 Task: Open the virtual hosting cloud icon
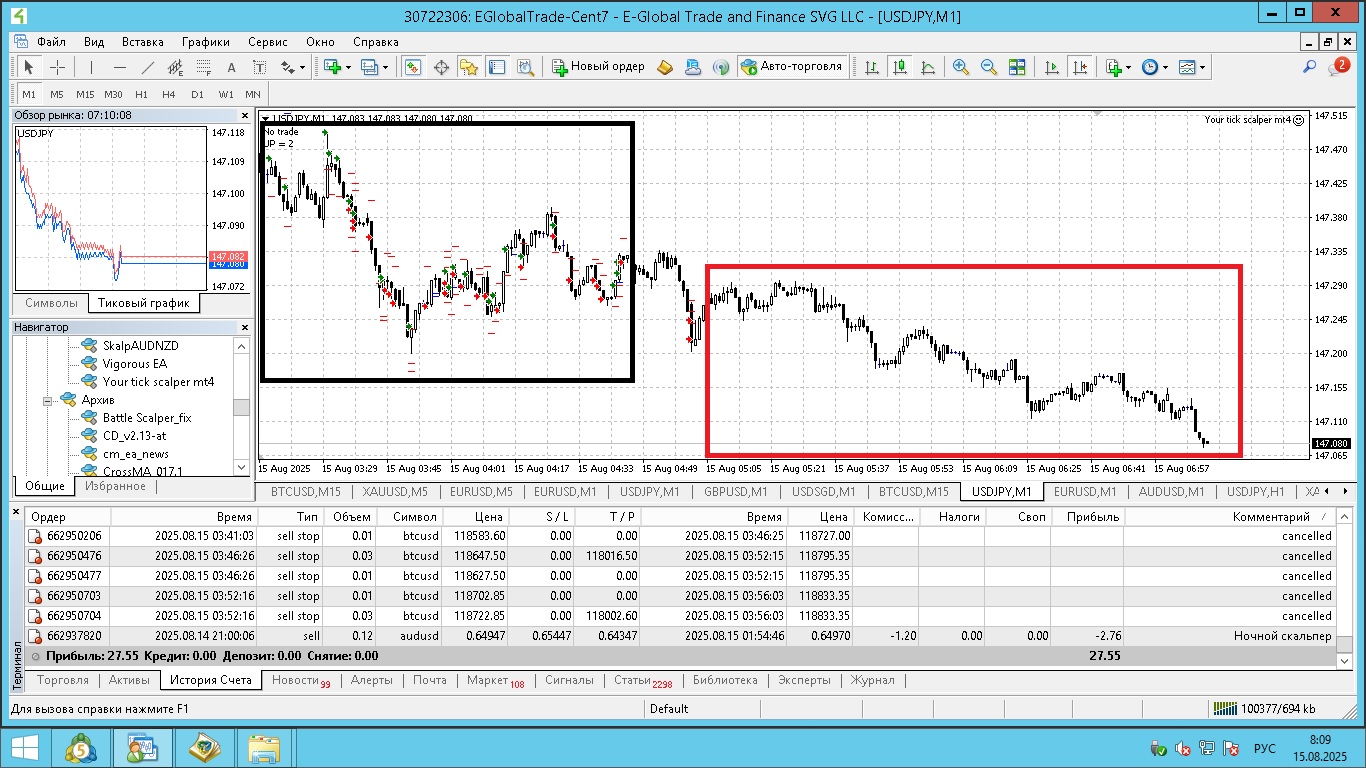(x=694, y=67)
